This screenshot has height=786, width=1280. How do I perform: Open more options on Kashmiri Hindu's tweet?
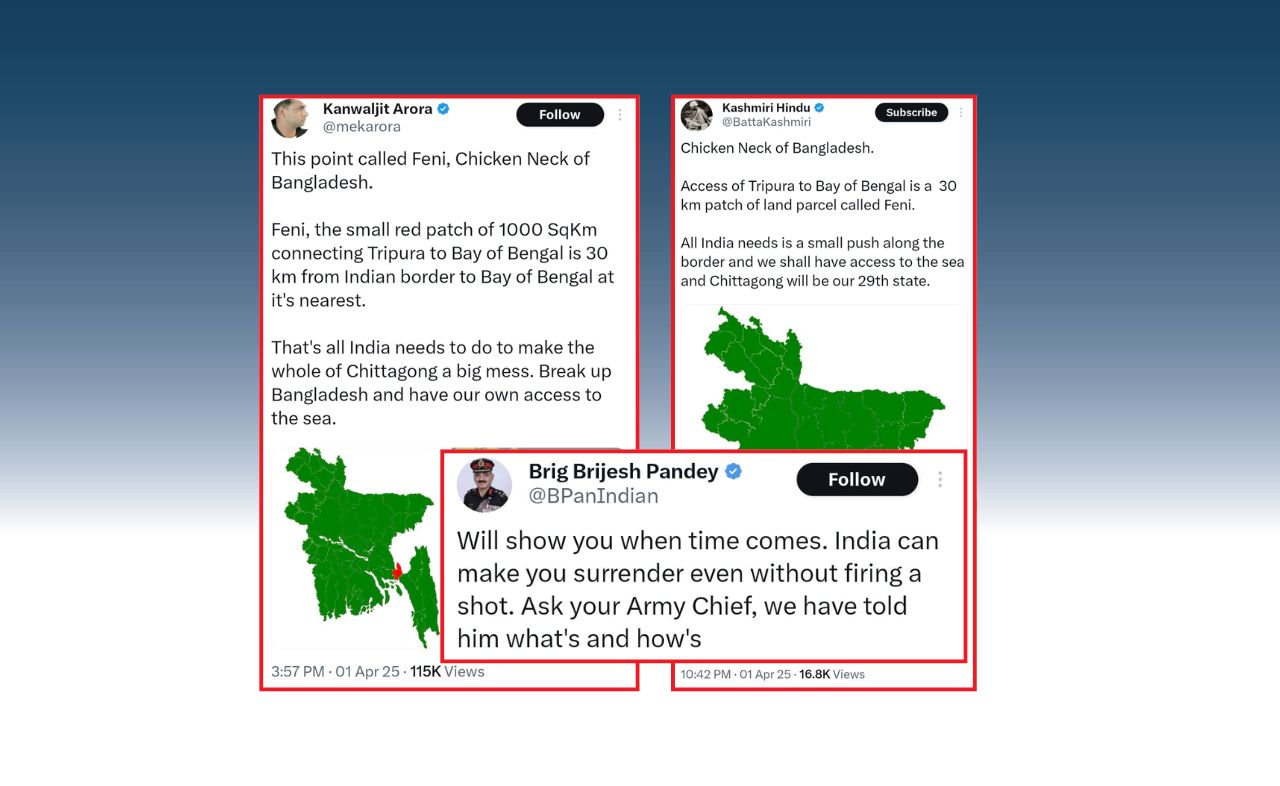[x=961, y=113]
